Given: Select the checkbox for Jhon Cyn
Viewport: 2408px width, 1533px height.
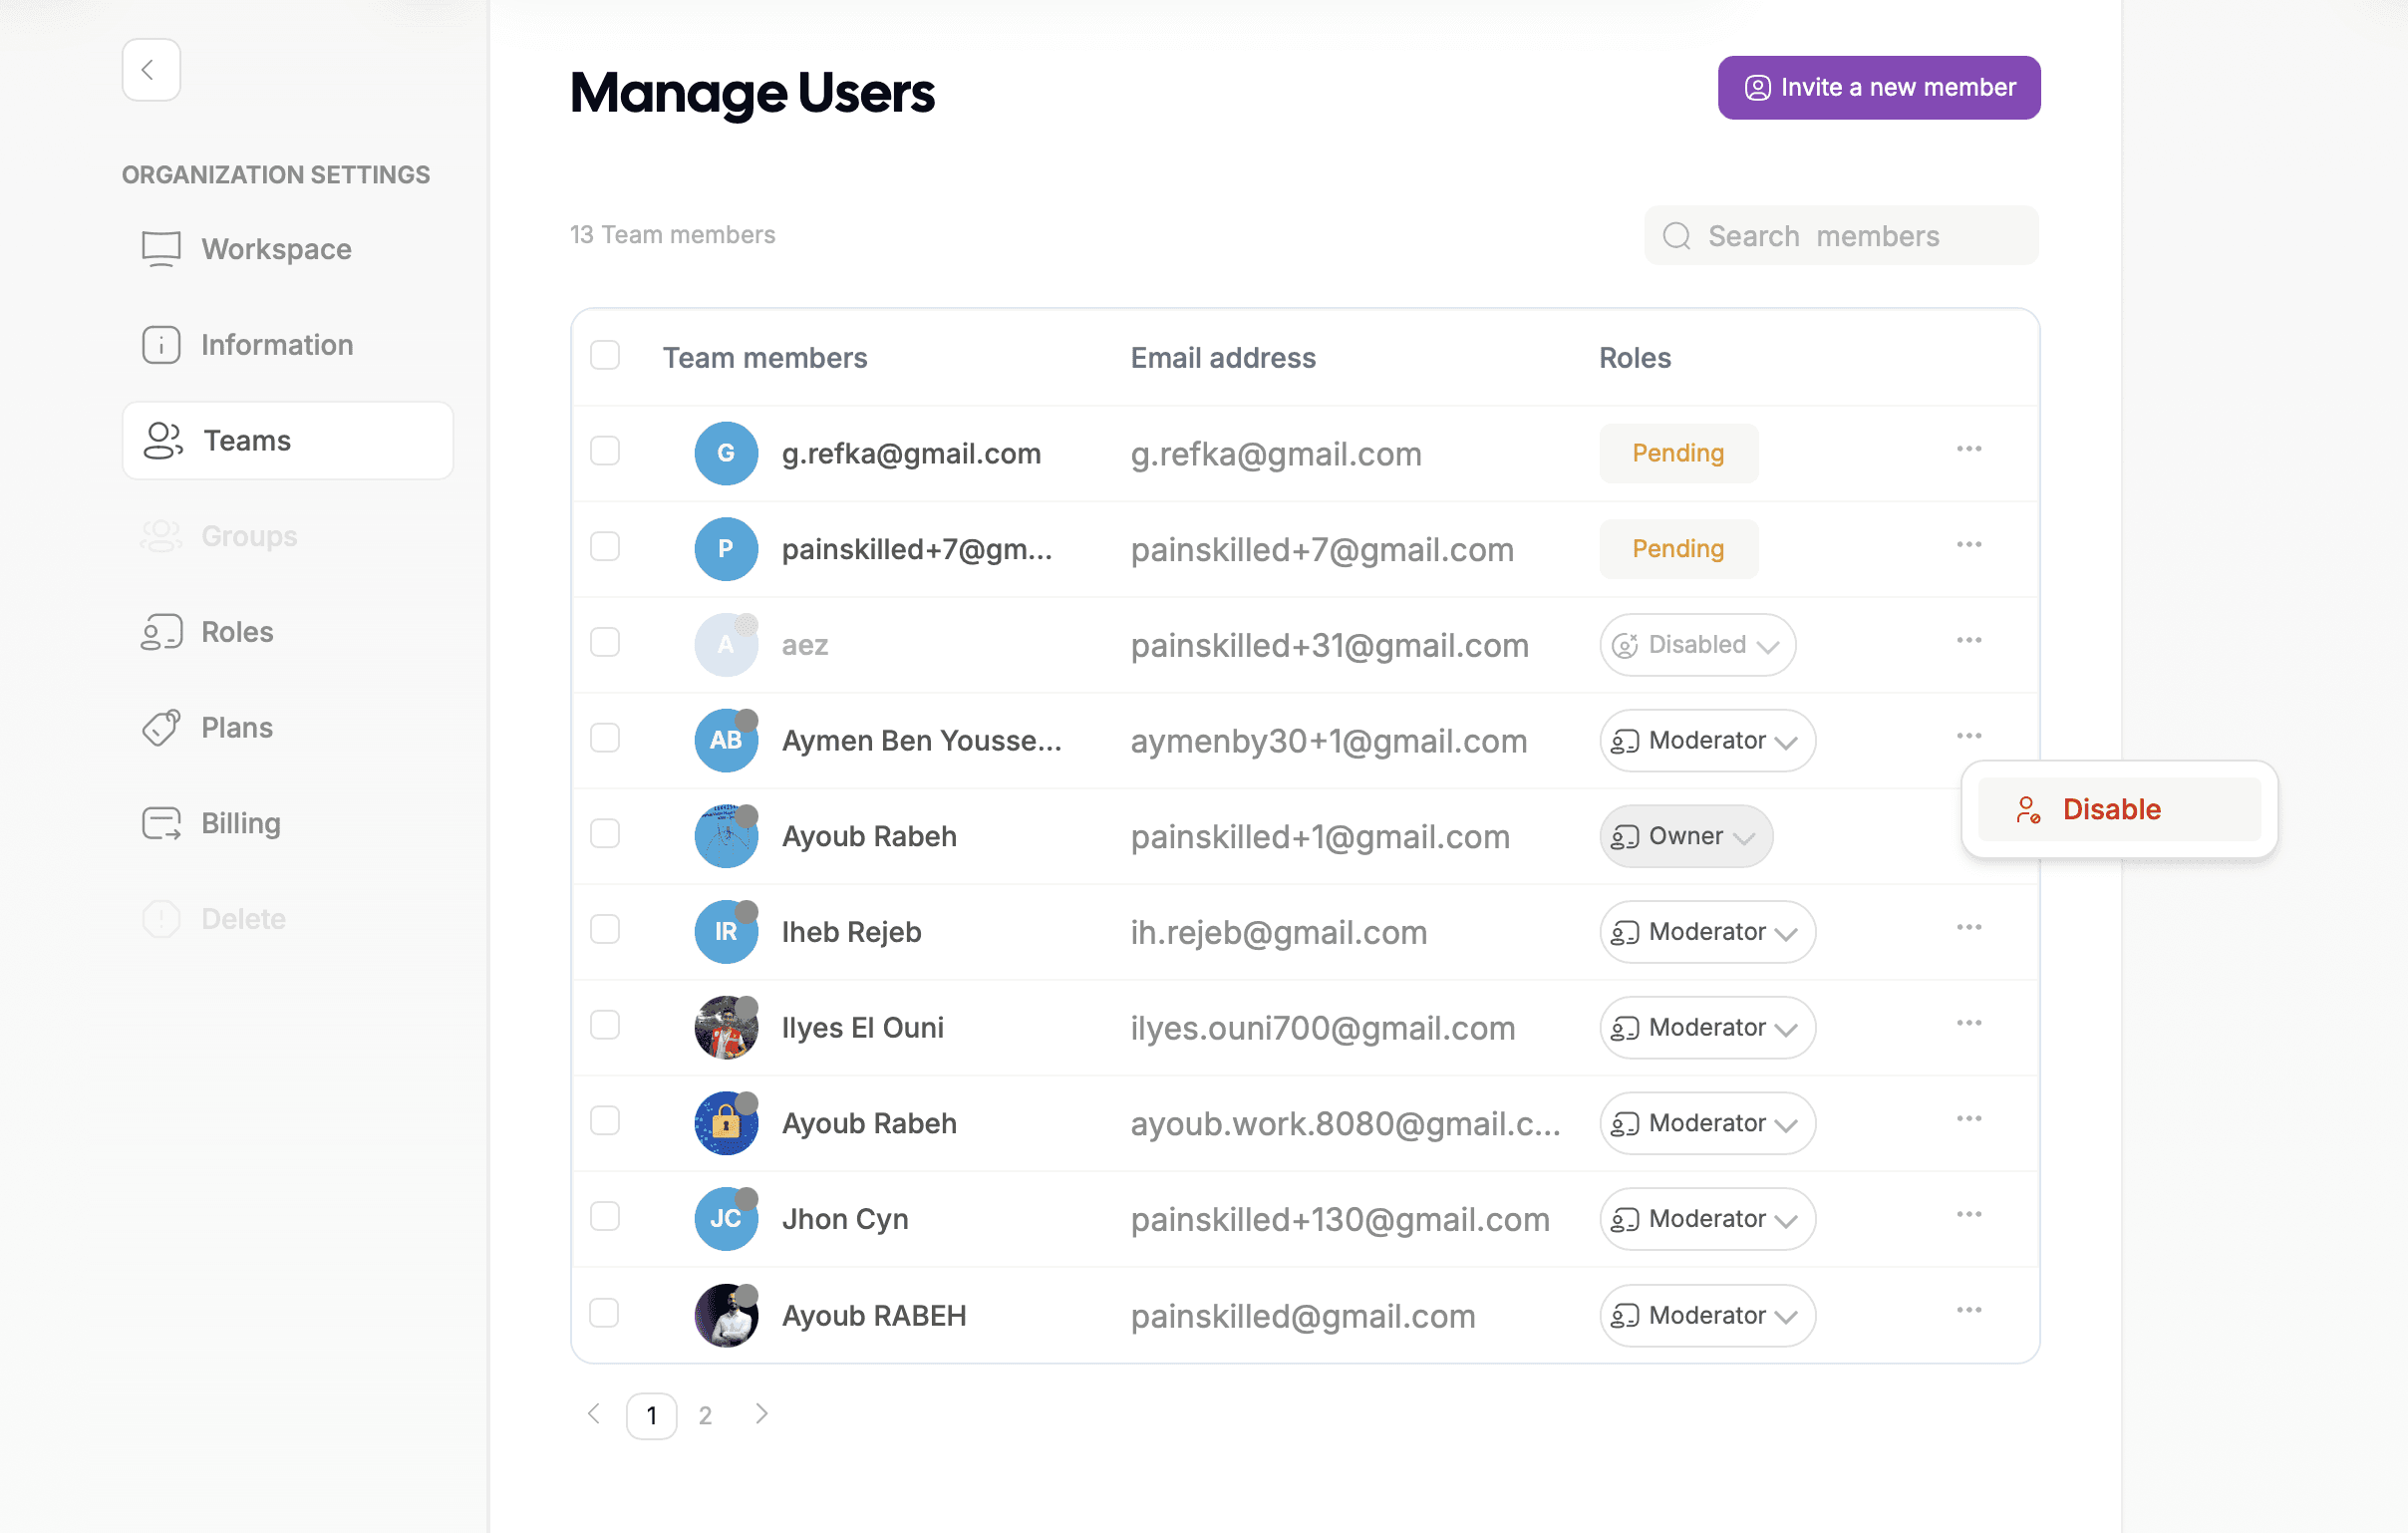Looking at the screenshot, I should [605, 1216].
